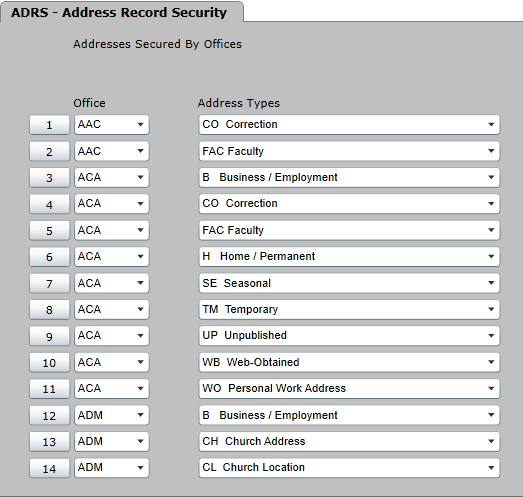
Task: Expand the CH Church Address dropdown
Action: pyautogui.click(x=349, y=442)
